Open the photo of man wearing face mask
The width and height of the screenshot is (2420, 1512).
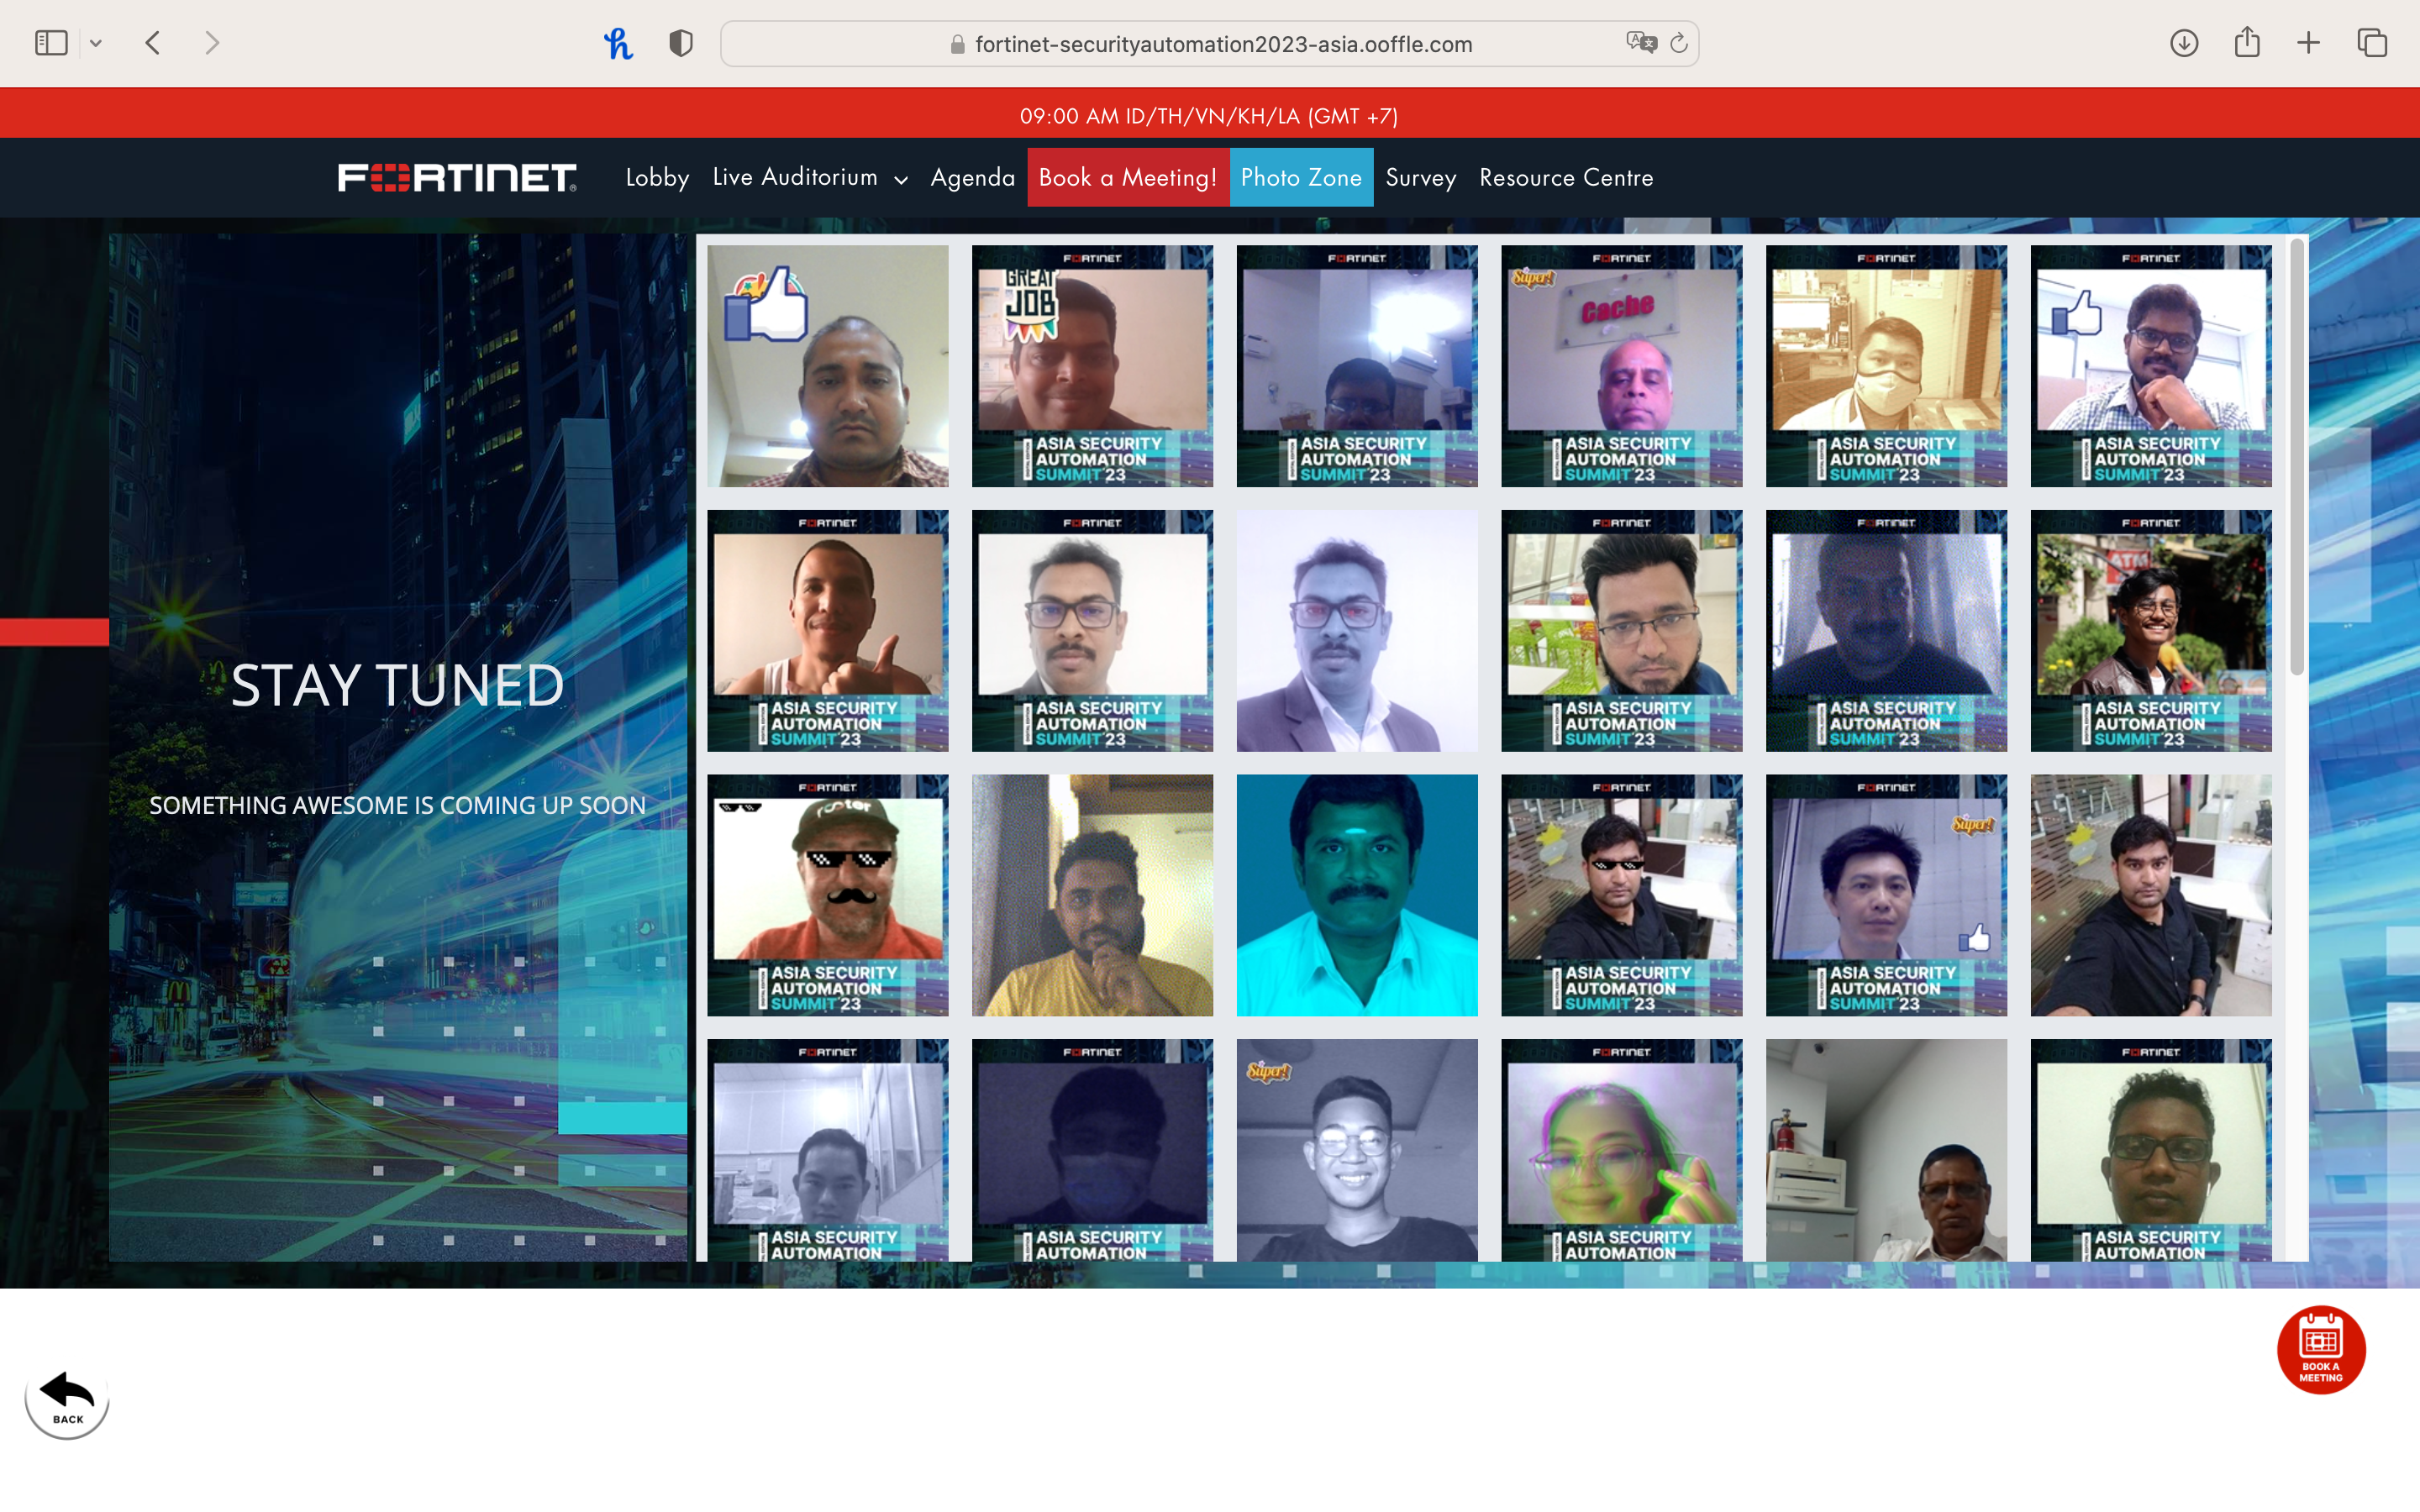click(1886, 366)
